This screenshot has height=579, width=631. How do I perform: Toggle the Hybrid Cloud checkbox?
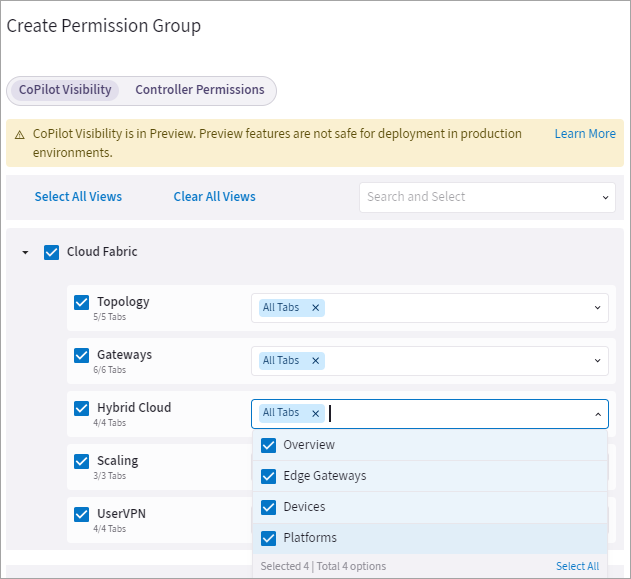click(x=82, y=408)
